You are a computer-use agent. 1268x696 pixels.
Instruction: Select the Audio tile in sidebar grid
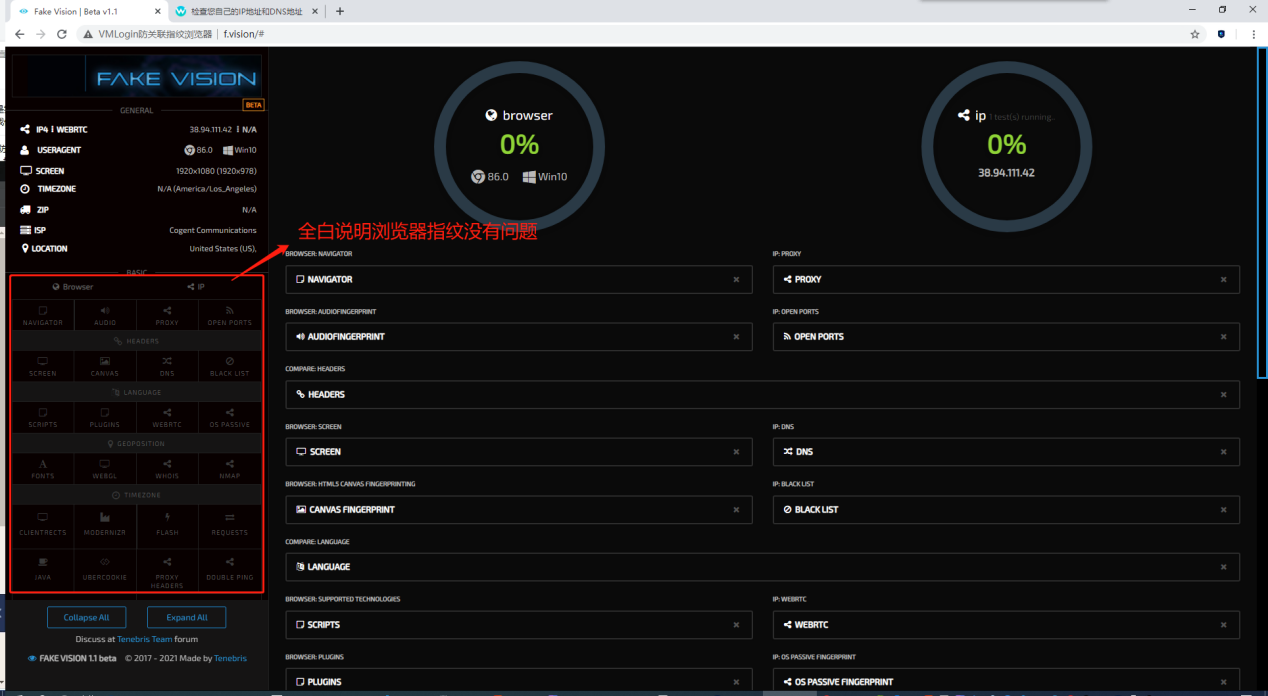click(x=105, y=315)
